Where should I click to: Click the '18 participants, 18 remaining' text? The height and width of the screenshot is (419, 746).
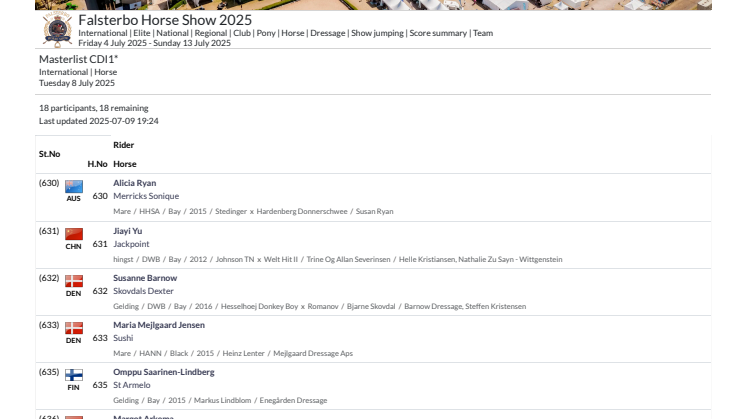click(94, 108)
